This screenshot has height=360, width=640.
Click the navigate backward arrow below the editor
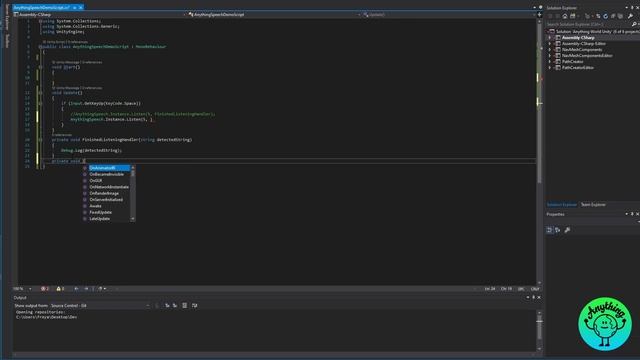[x=76, y=289]
